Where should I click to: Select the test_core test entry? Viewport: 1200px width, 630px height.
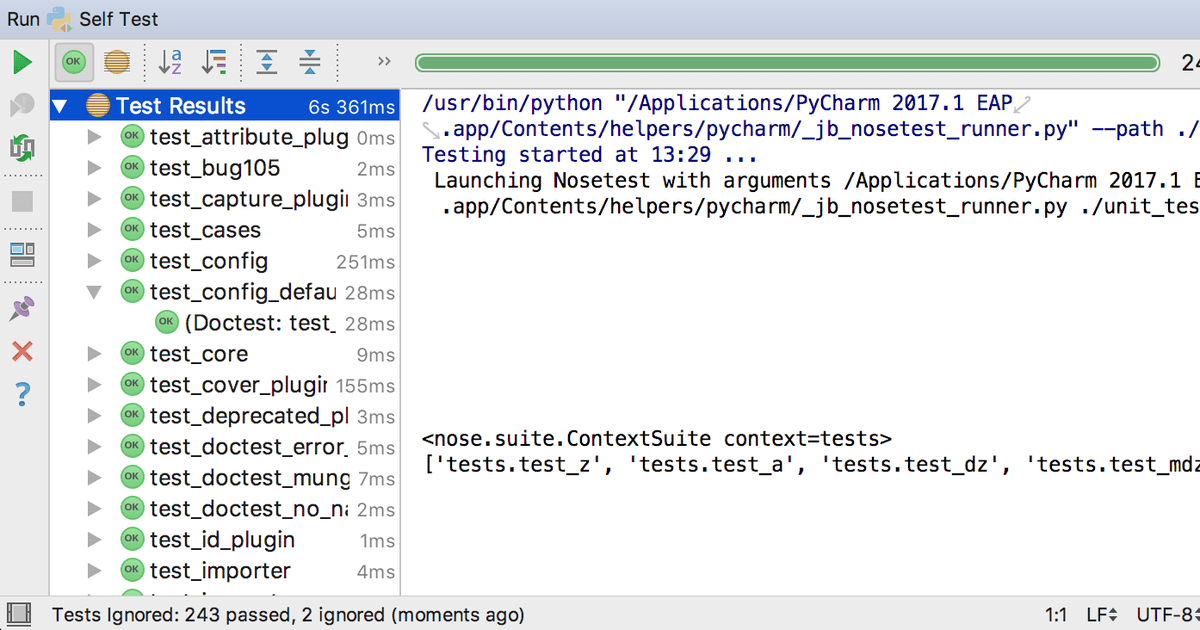pyautogui.click(x=198, y=354)
